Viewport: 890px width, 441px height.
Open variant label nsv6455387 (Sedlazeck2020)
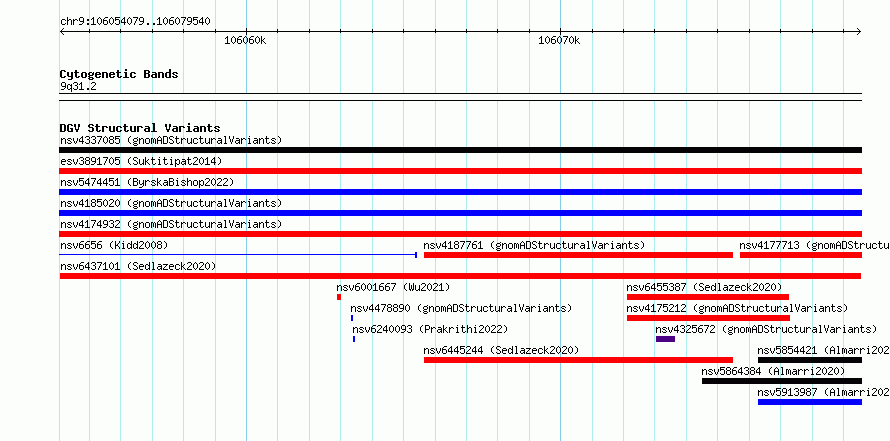704,287
